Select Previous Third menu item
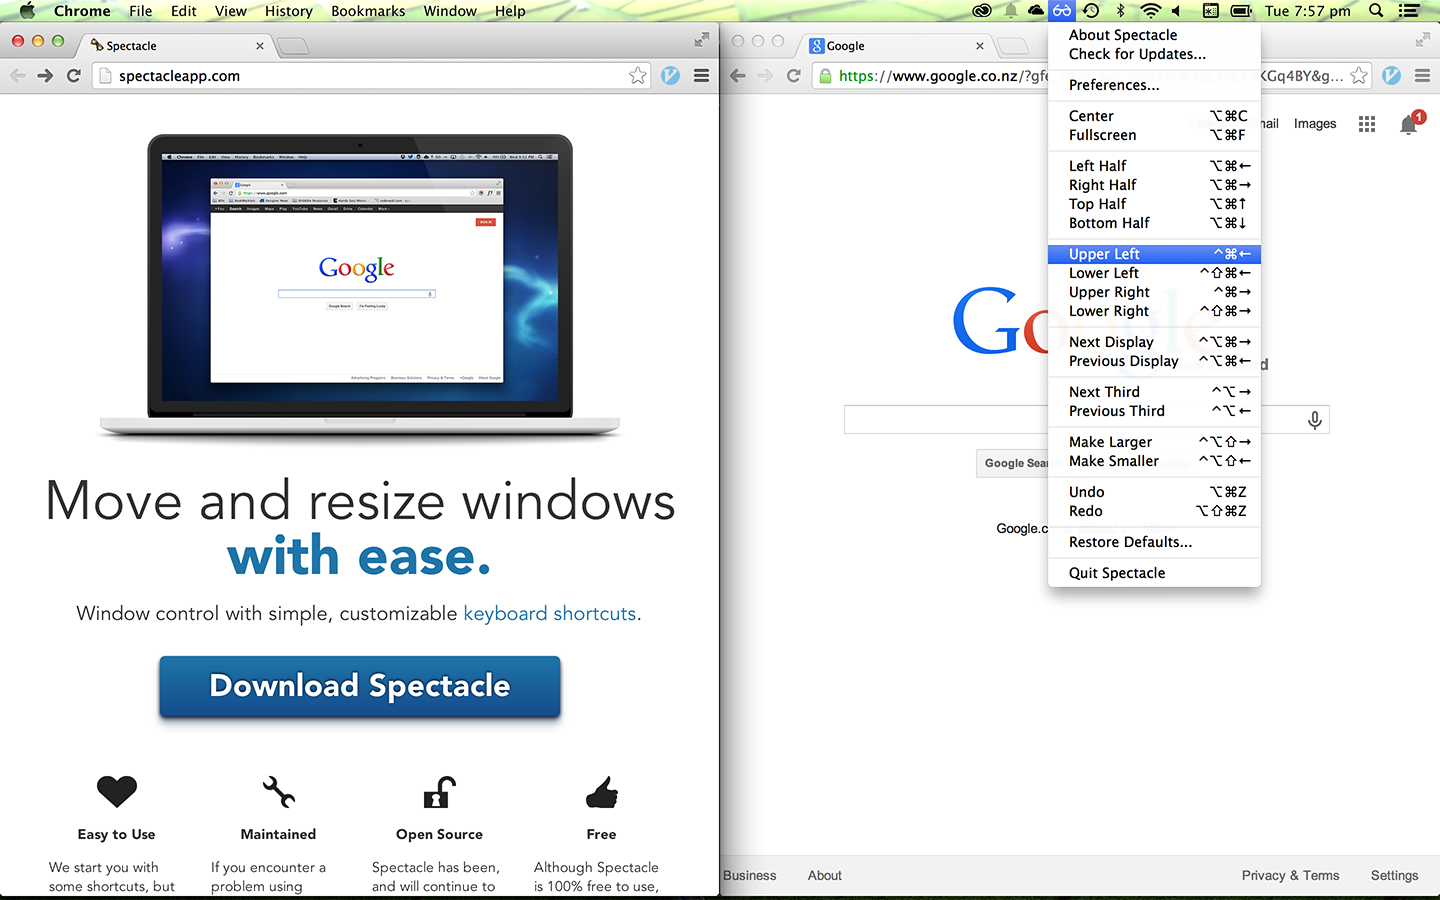Viewport: 1440px width, 900px height. (x=1154, y=411)
